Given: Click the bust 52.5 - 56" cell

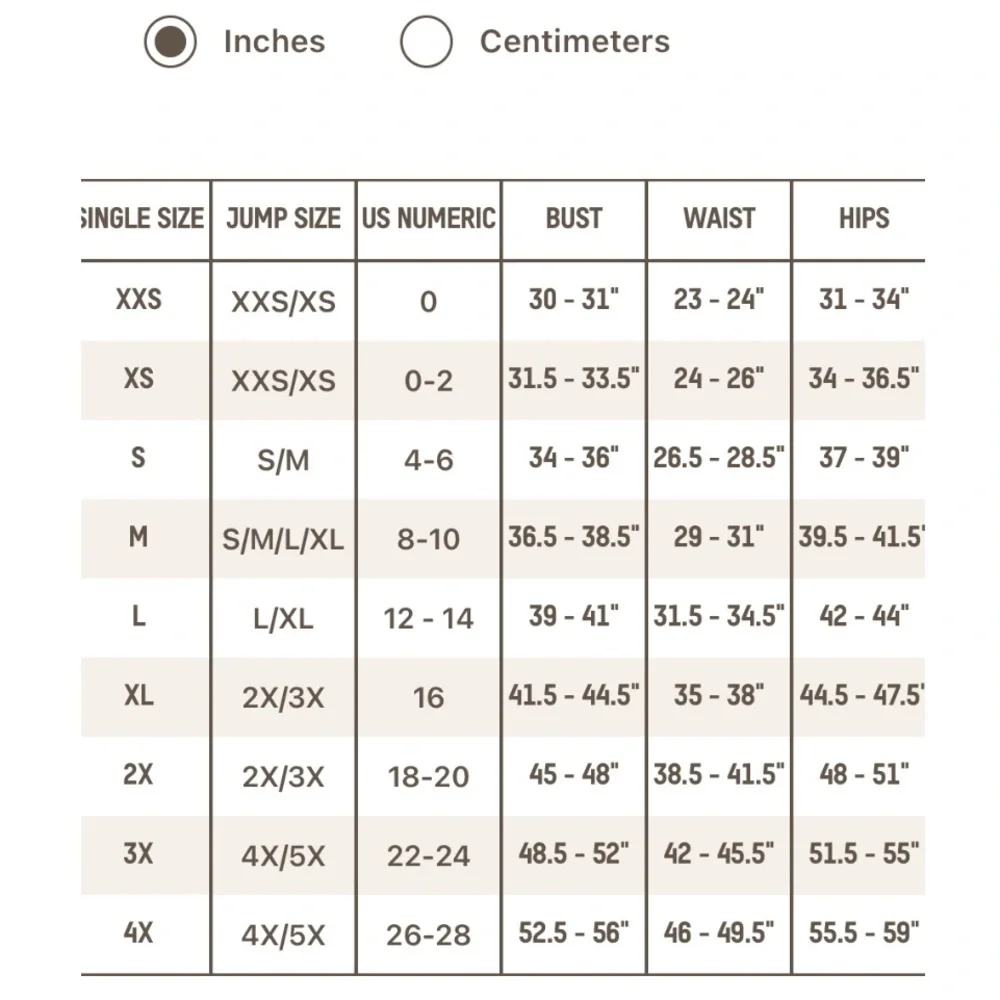Looking at the screenshot, I should (x=574, y=933).
